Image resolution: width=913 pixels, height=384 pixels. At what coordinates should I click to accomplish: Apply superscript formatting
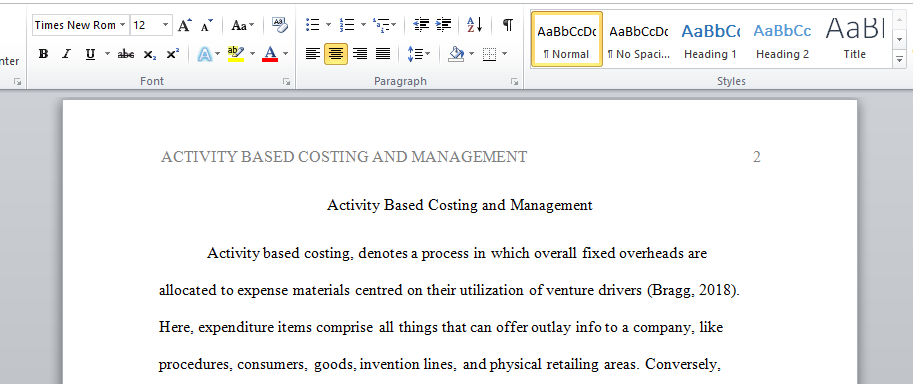172,54
